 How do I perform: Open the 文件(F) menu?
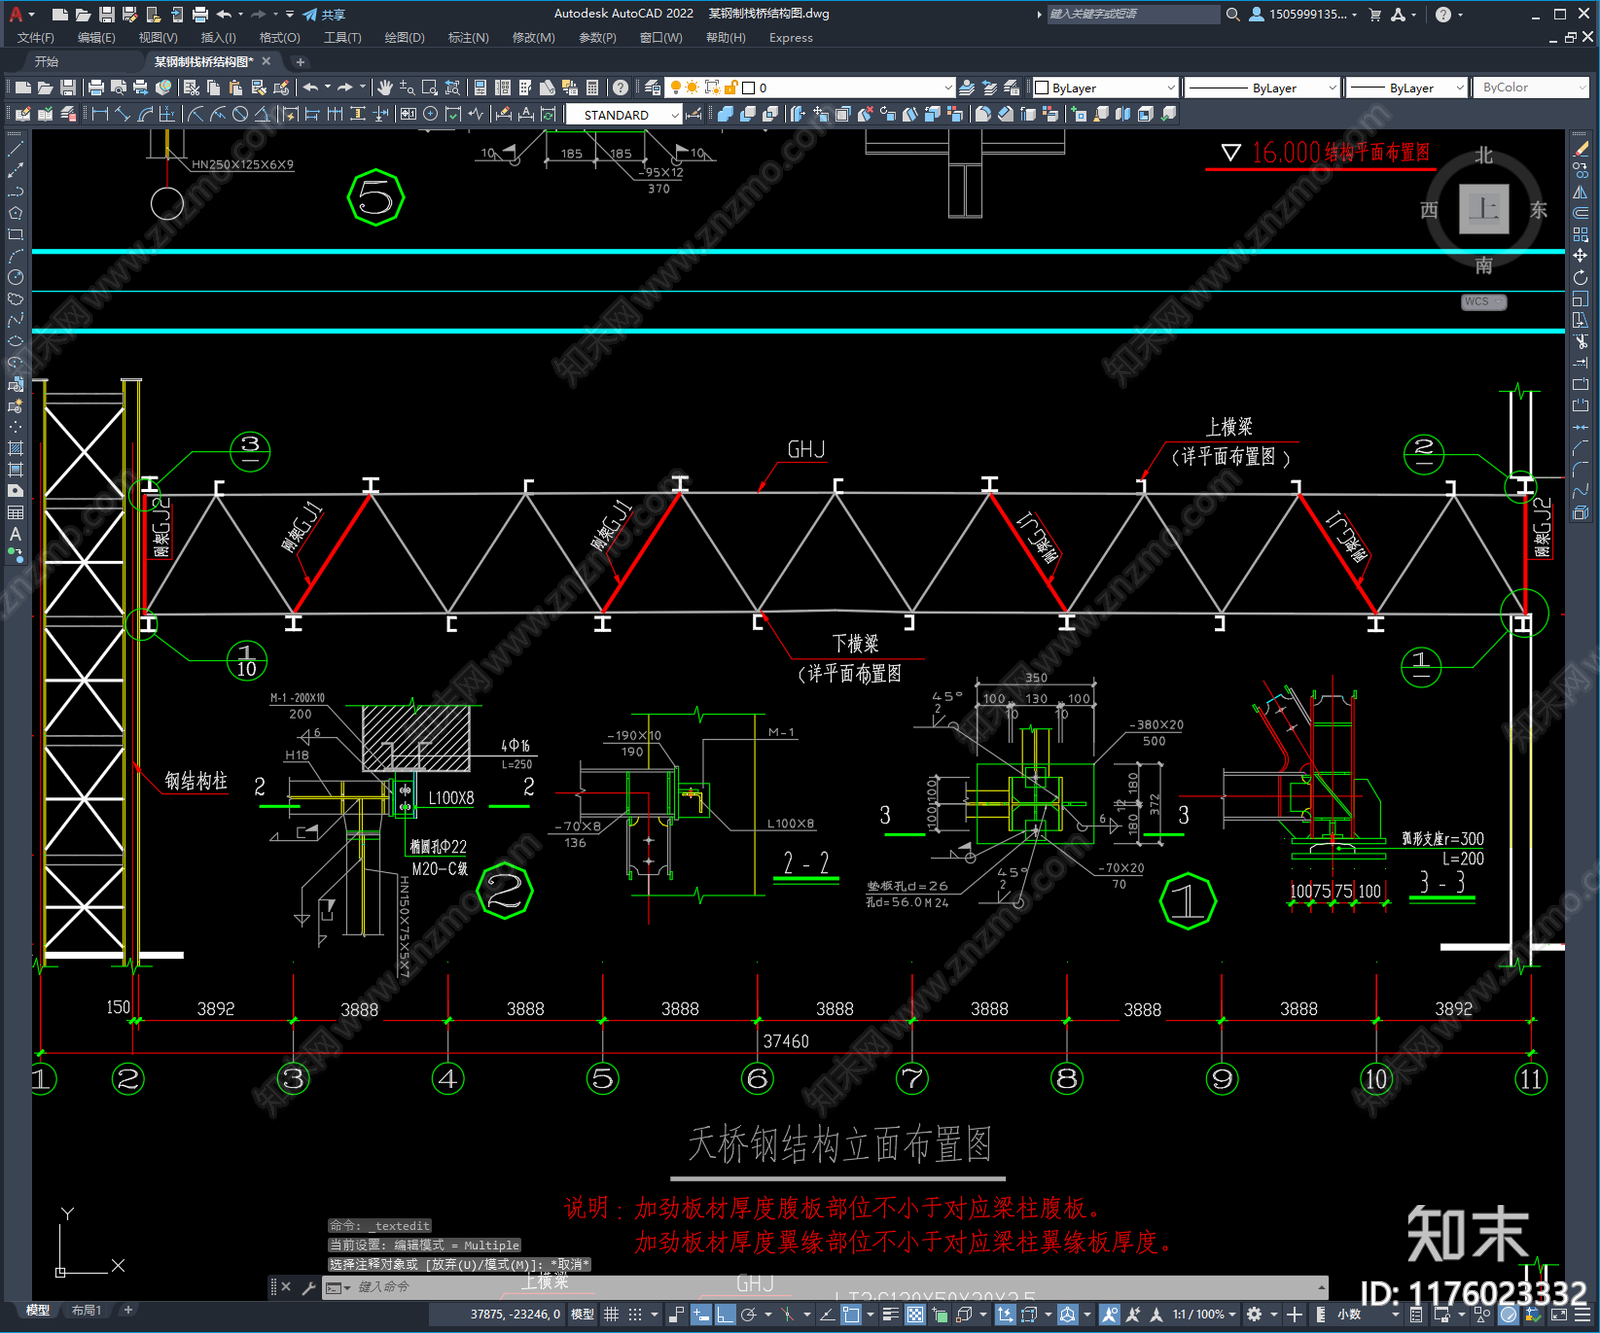pos(36,38)
